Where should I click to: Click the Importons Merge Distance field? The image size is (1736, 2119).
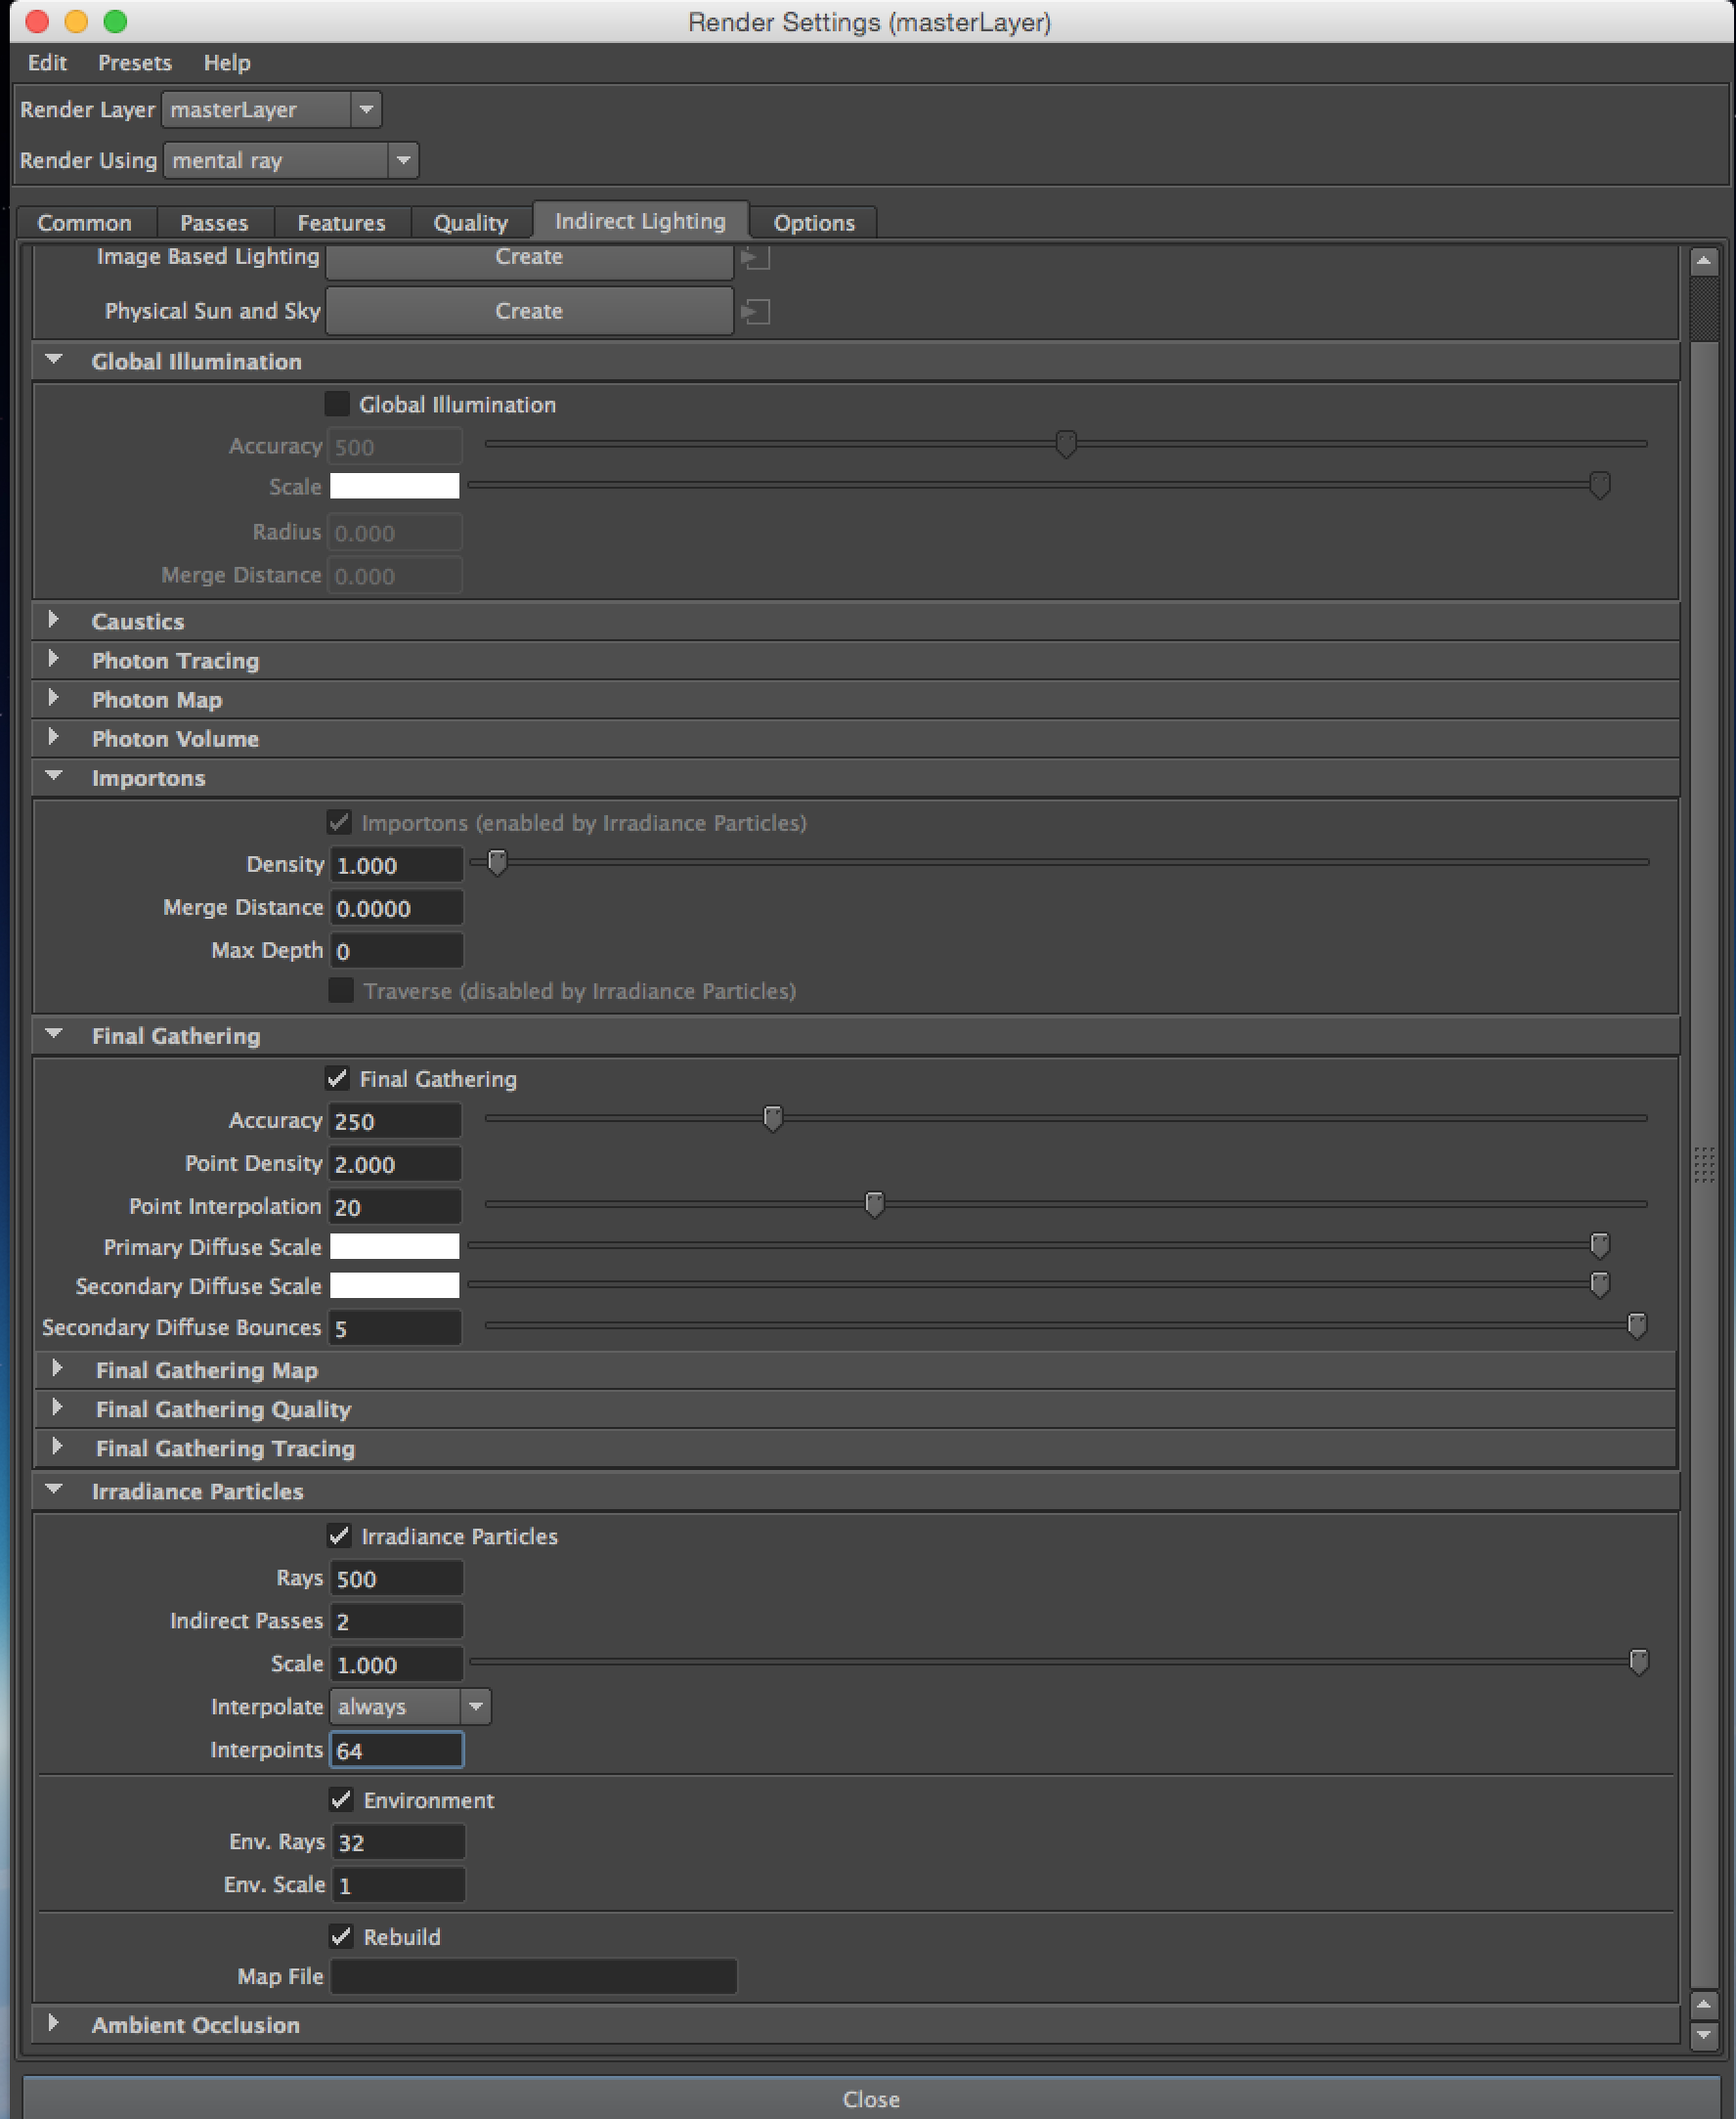tap(396, 908)
